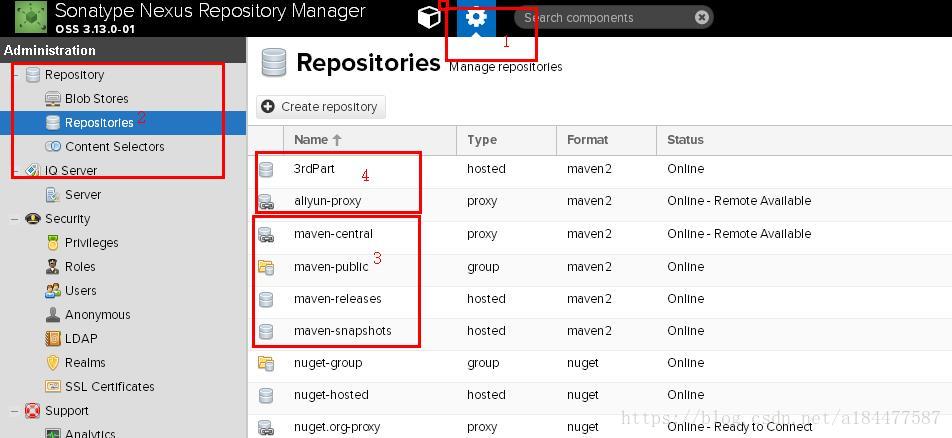Screen dimensions: 952x438
Task: Open Anonymous settings in sidebar
Action: pyautogui.click(x=98, y=315)
